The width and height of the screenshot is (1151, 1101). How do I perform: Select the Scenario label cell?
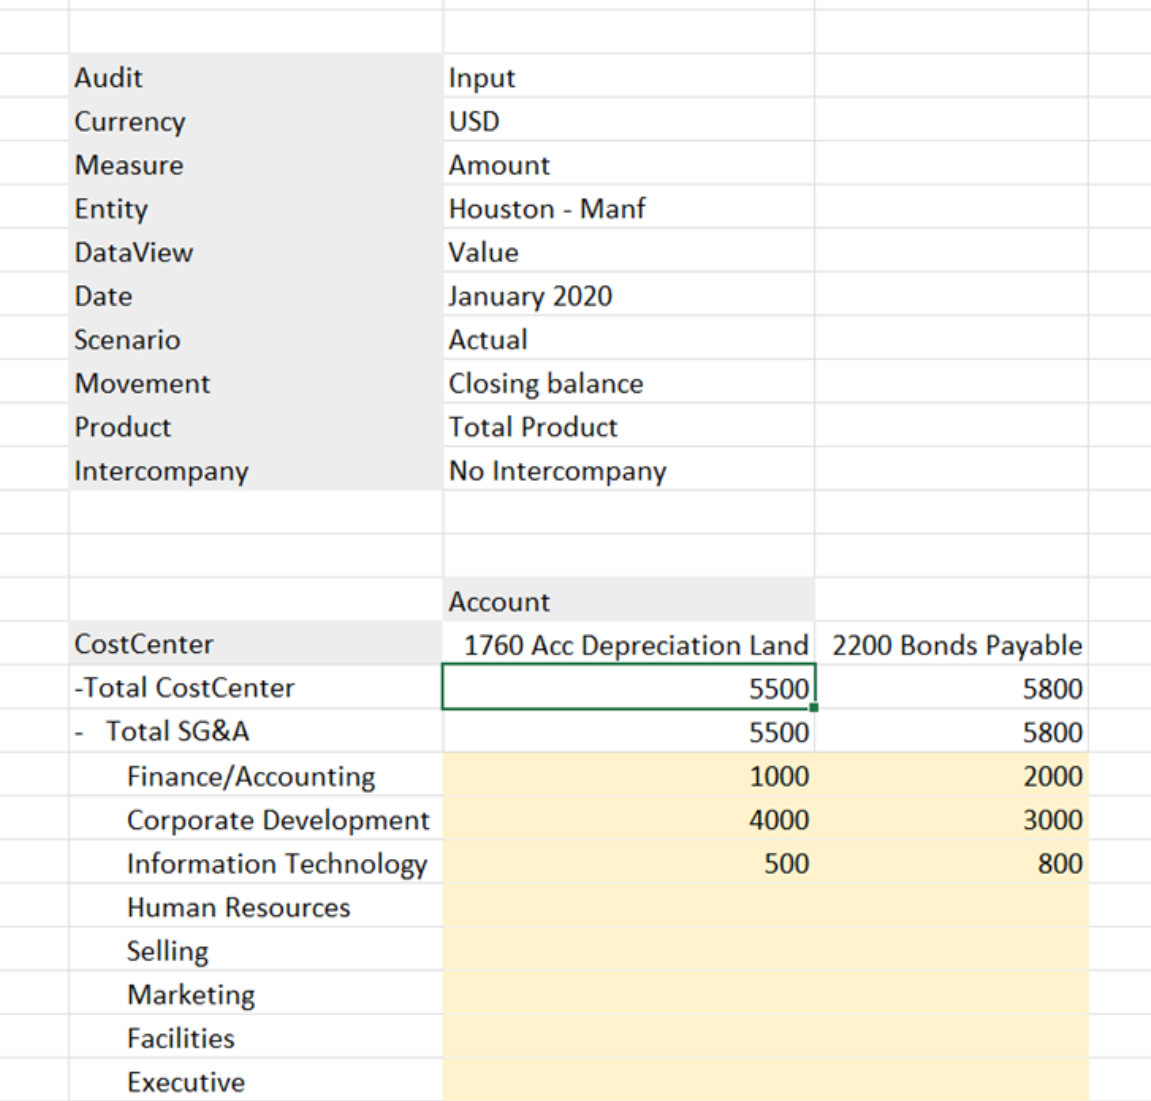(x=255, y=338)
